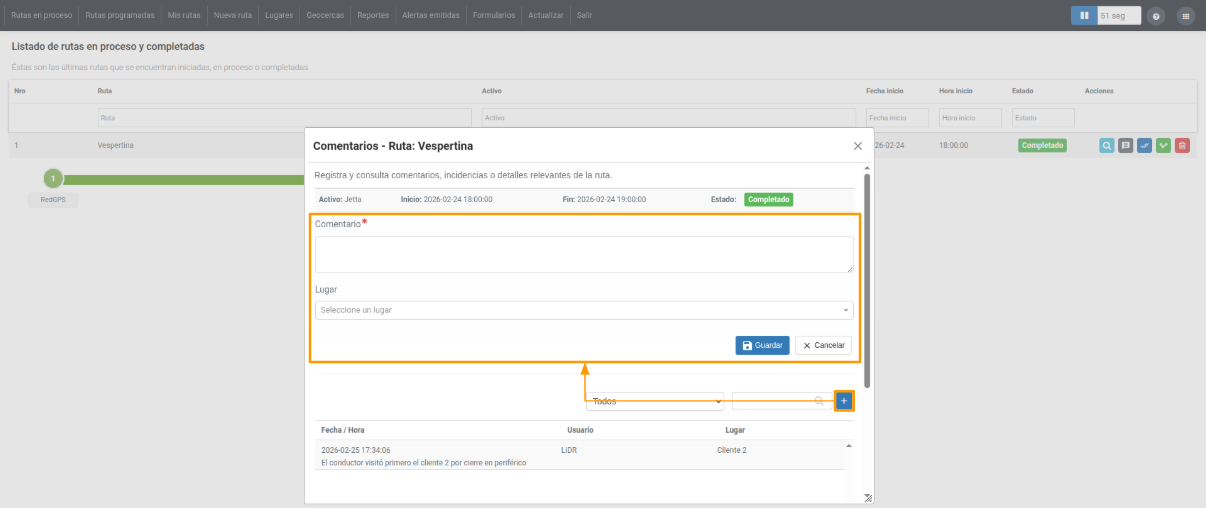Click the search magnifier in the comments filter

pyautogui.click(x=819, y=401)
